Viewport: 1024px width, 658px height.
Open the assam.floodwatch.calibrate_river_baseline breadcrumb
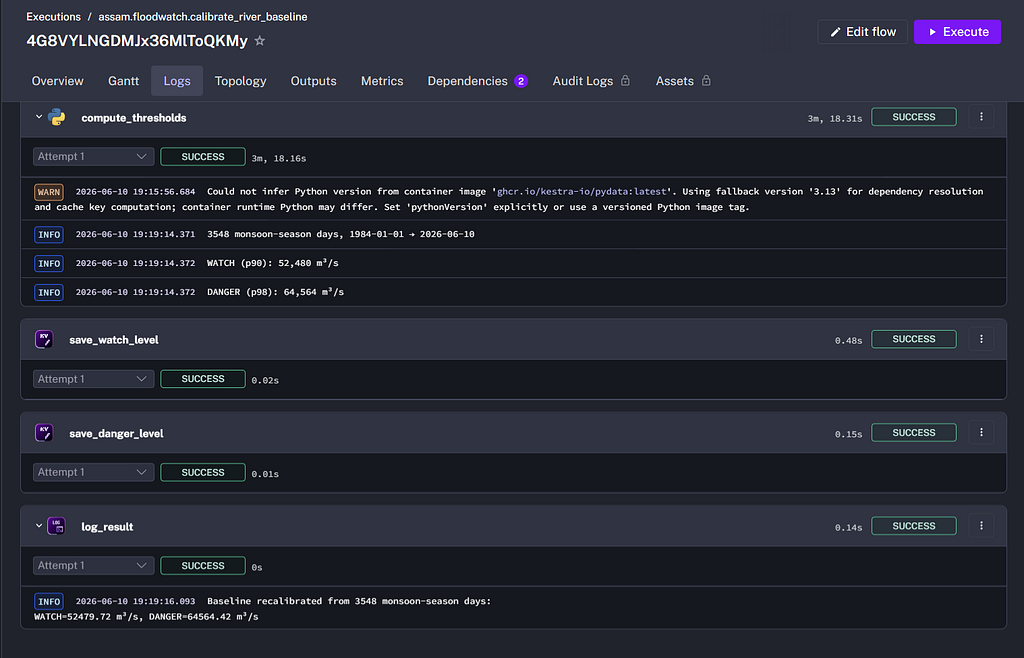[x=203, y=17]
